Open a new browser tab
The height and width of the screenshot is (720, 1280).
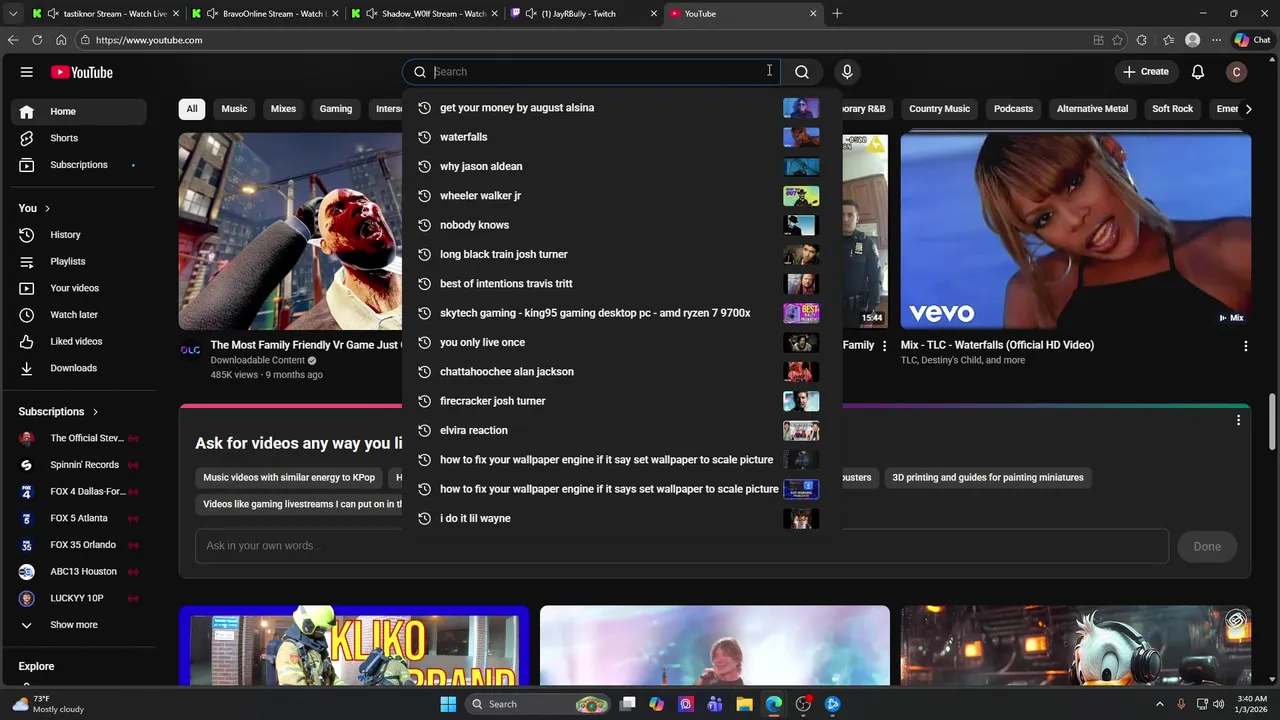click(x=837, y=14)
